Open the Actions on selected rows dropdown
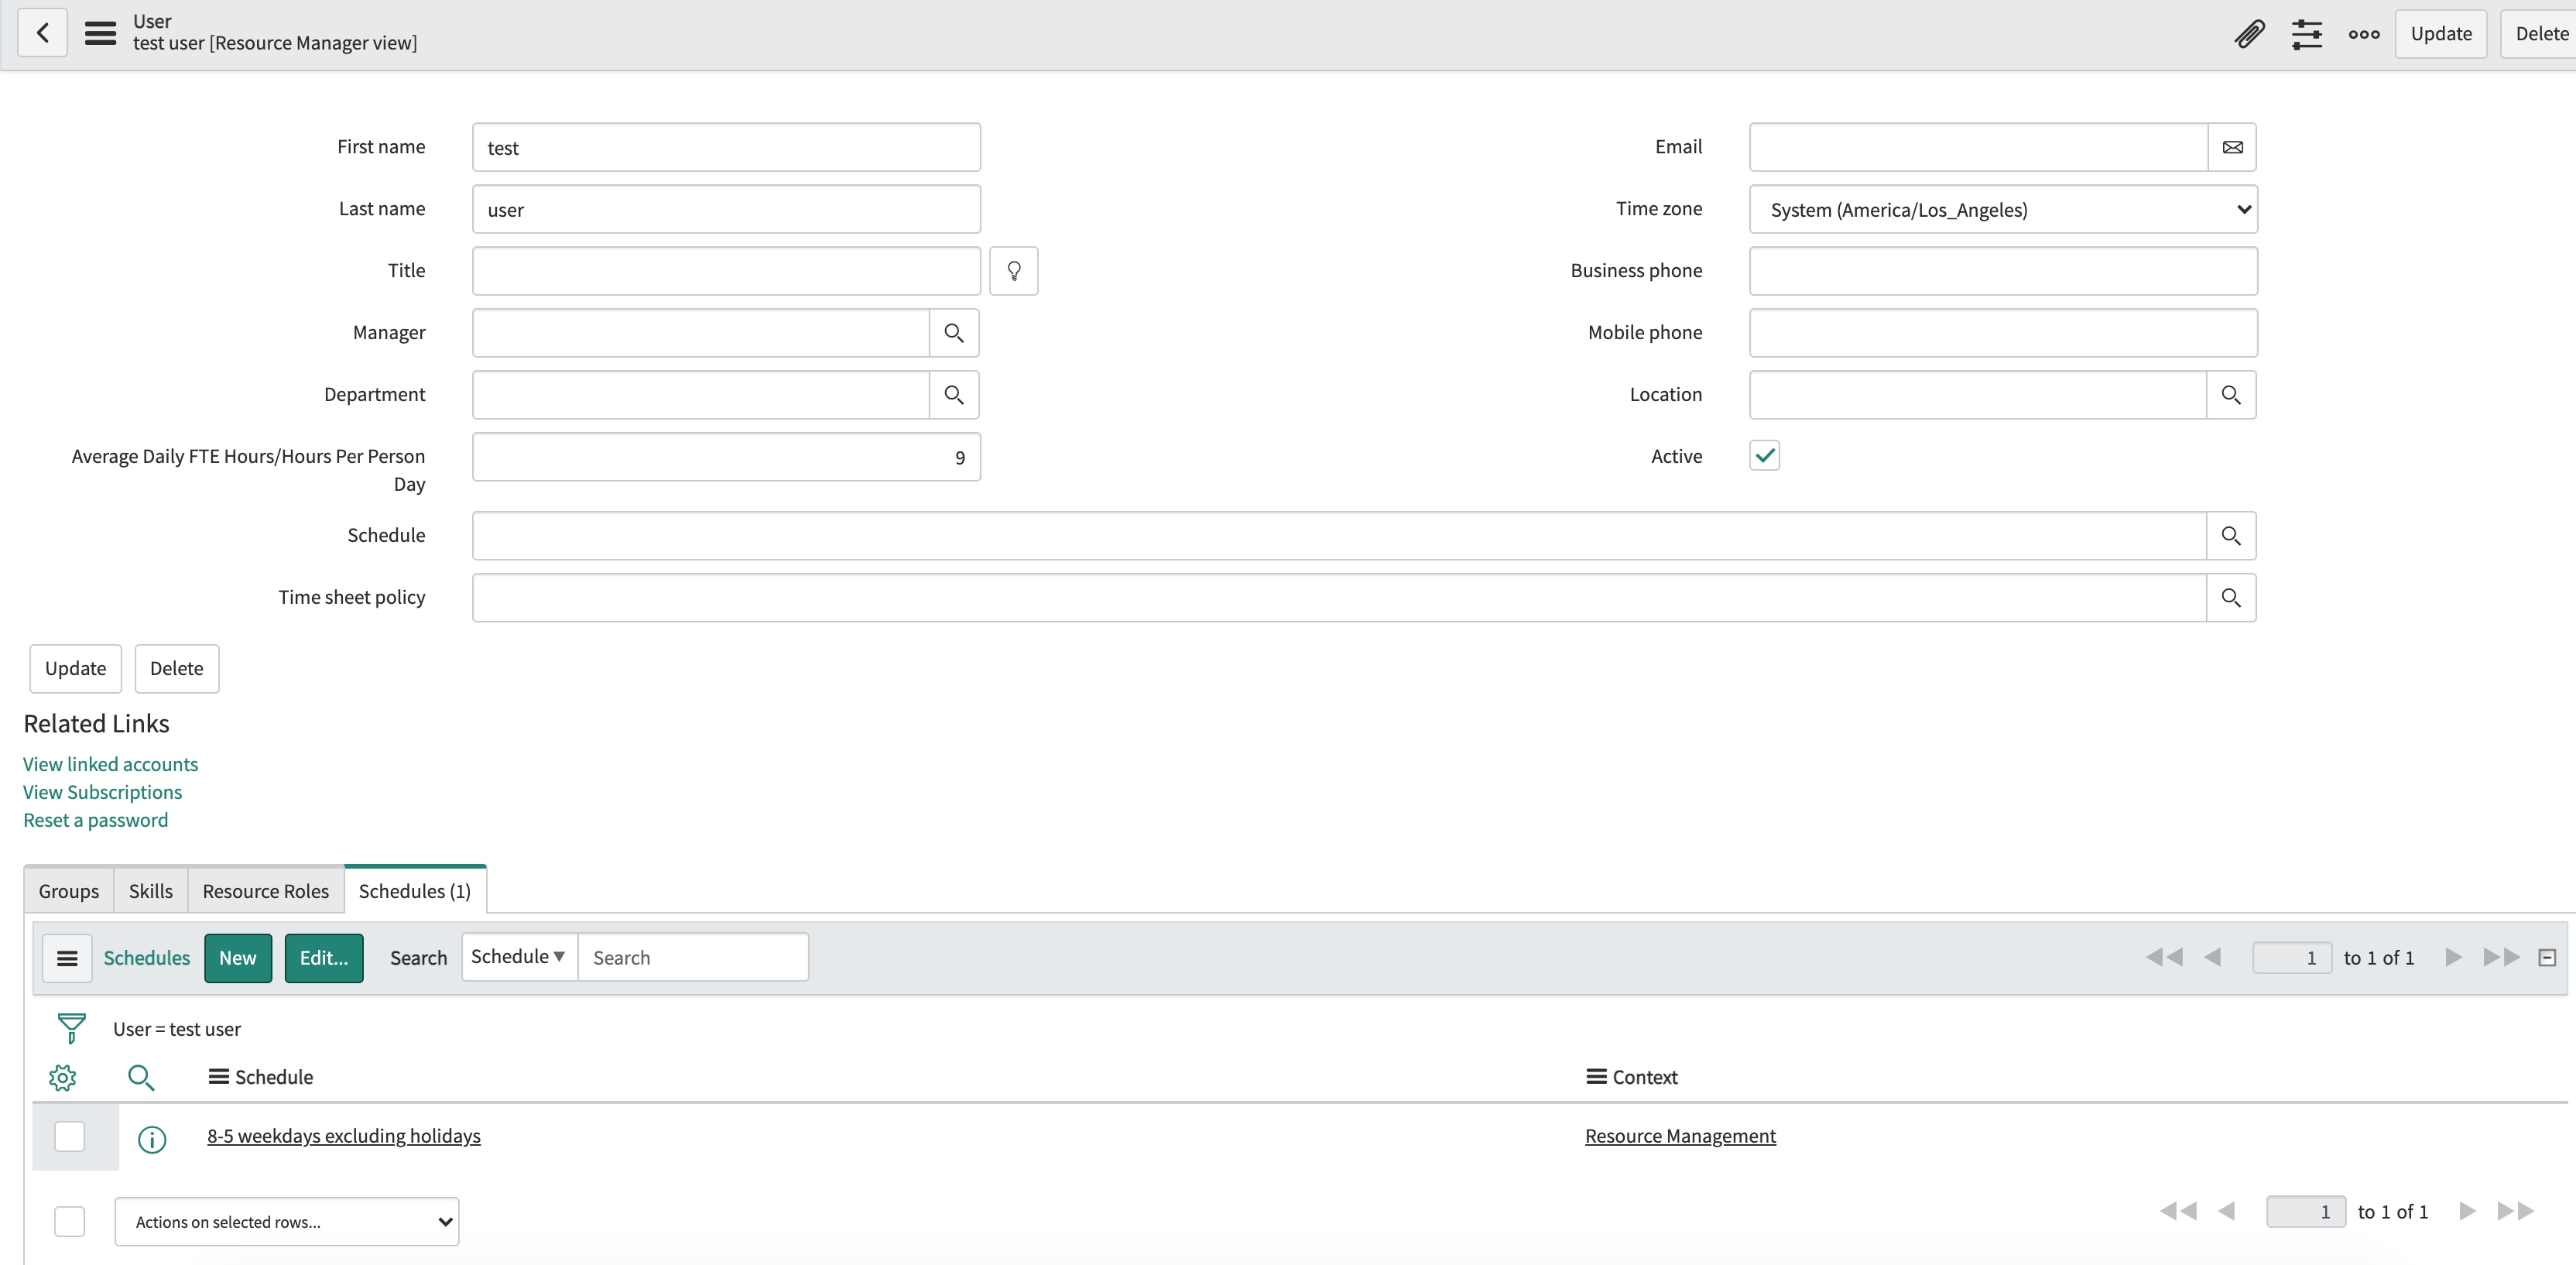The height and width of the screenshot is (1265, 2576). point(287,1221)
